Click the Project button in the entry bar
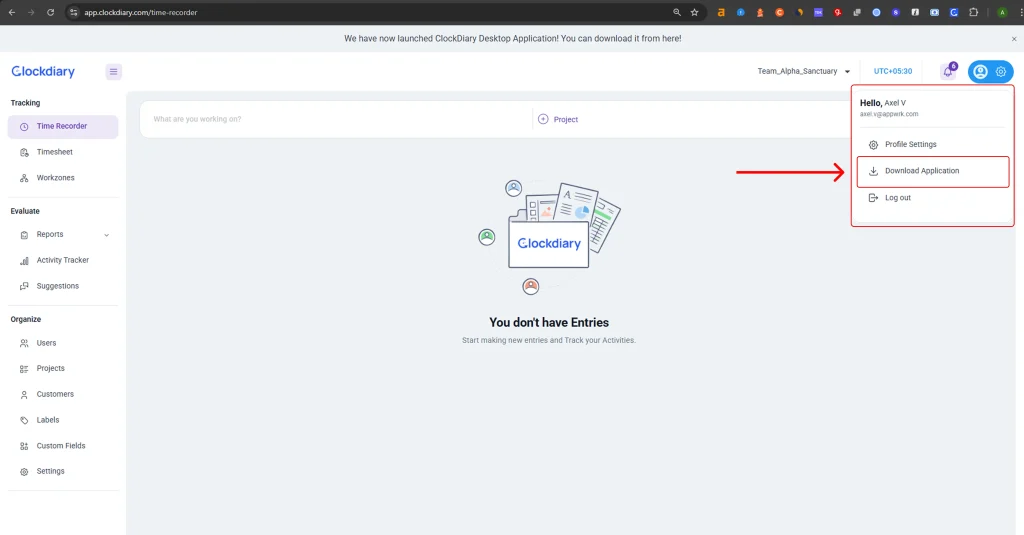Image resolution: width=1024 pixels, height=535 pixels. [558, 120]
